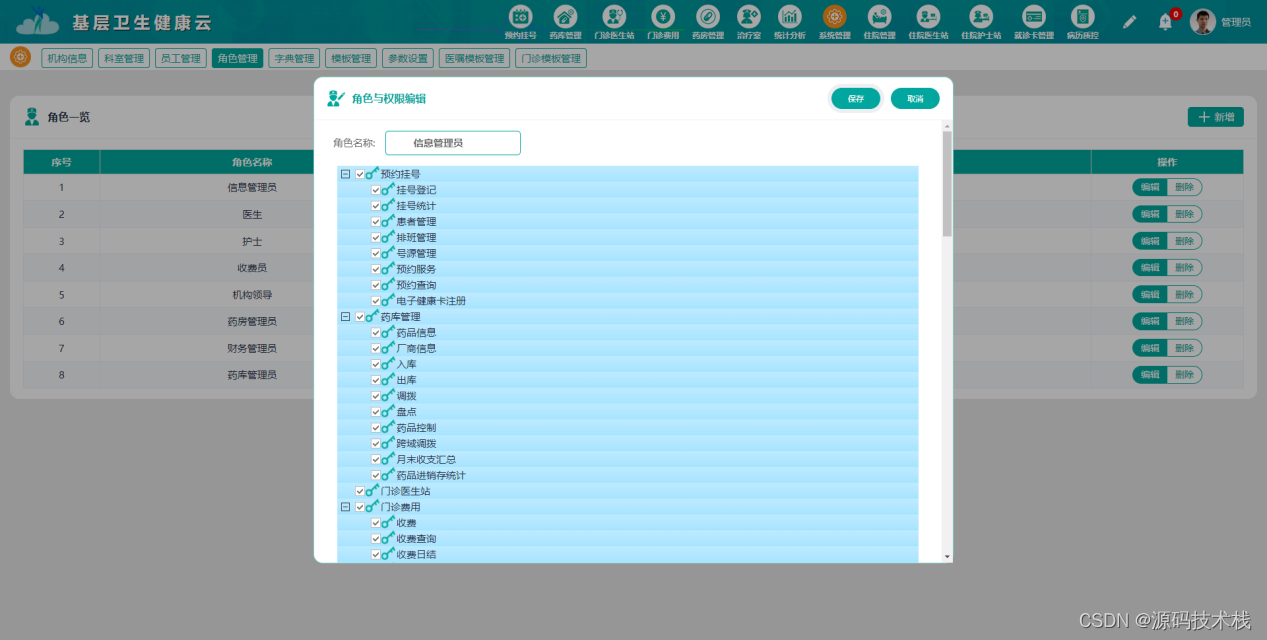Uncheck the 收费查询 permission checkbox
The height and width of the screenshot is (640, 1267).
(376, 538)
